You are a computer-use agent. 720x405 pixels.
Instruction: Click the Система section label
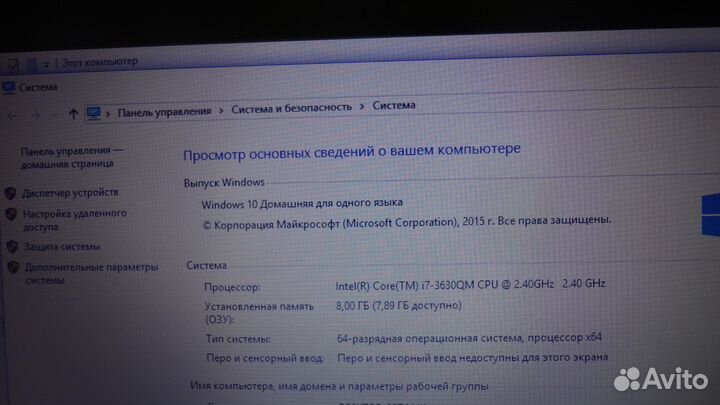(x=207, y=265)
